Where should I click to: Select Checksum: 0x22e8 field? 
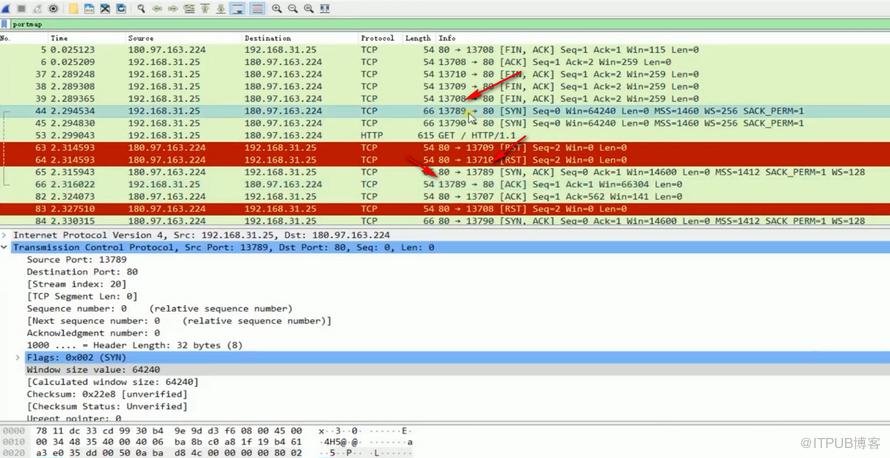pyautogui.click(x=107, y=394)
